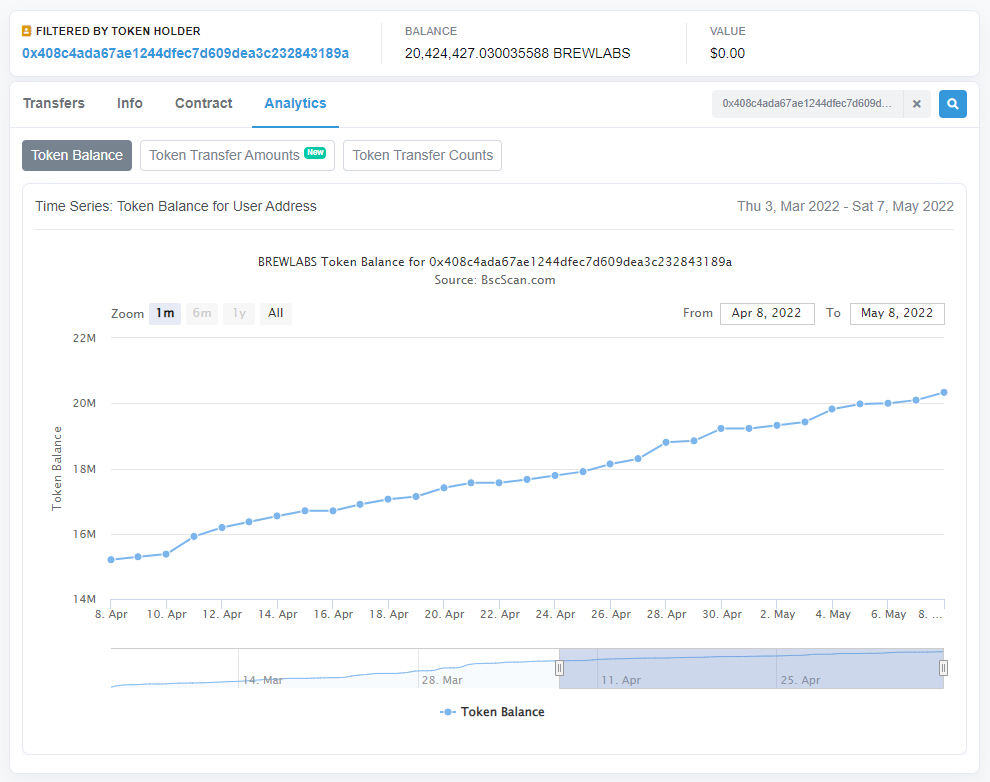990x782 pixels.
Task: Click the To date field May 8, 2022
Action: 897,314
